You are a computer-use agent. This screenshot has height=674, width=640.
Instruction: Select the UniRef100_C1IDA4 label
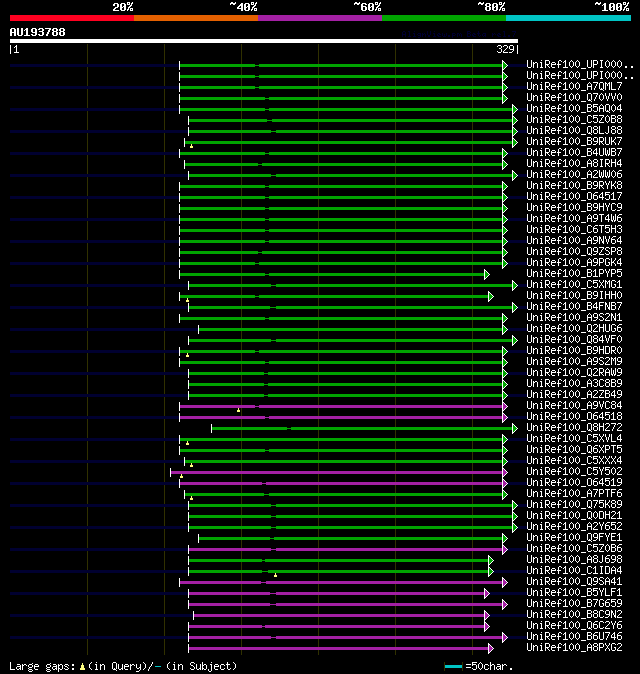574,571
